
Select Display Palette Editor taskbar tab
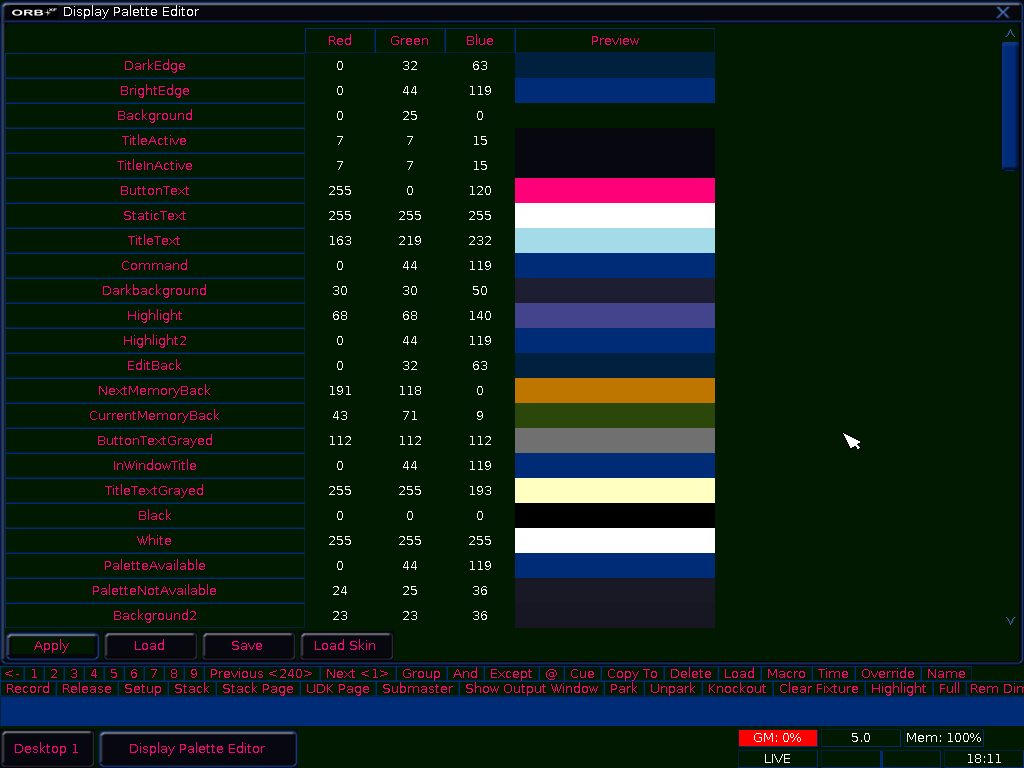198,749
